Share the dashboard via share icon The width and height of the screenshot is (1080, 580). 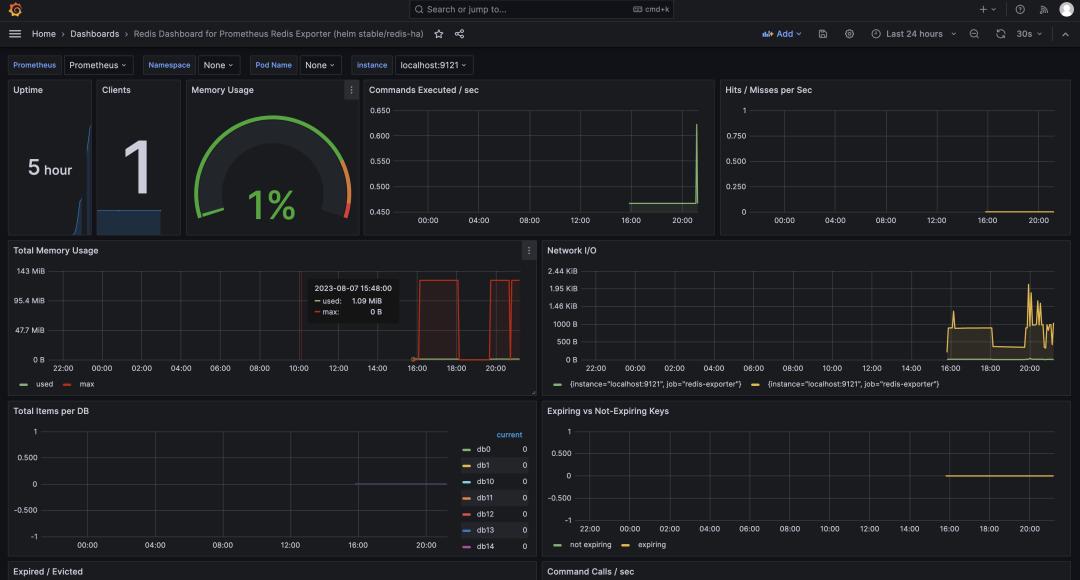pyautogui.click(x=459, y=34)
